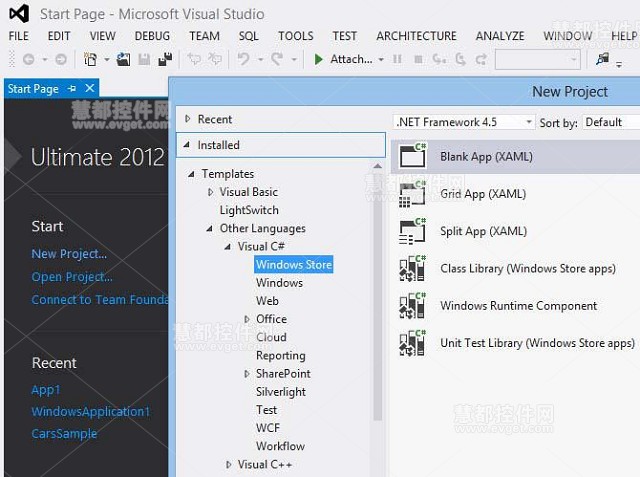Select Windows Store in template tree
The width and height of the screenshot is (640, 477).
point(294,264)
